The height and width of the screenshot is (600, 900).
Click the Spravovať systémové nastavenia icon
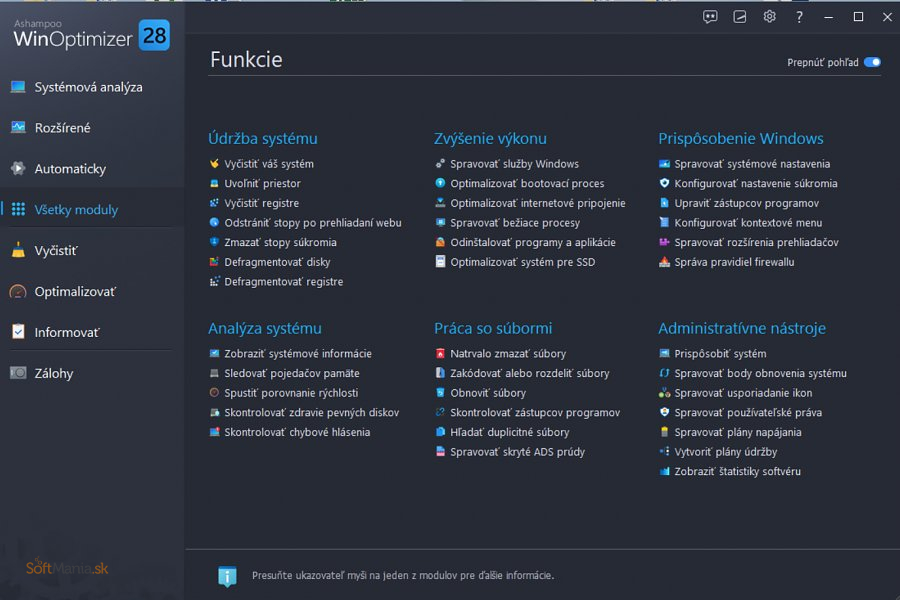(664, 164)
